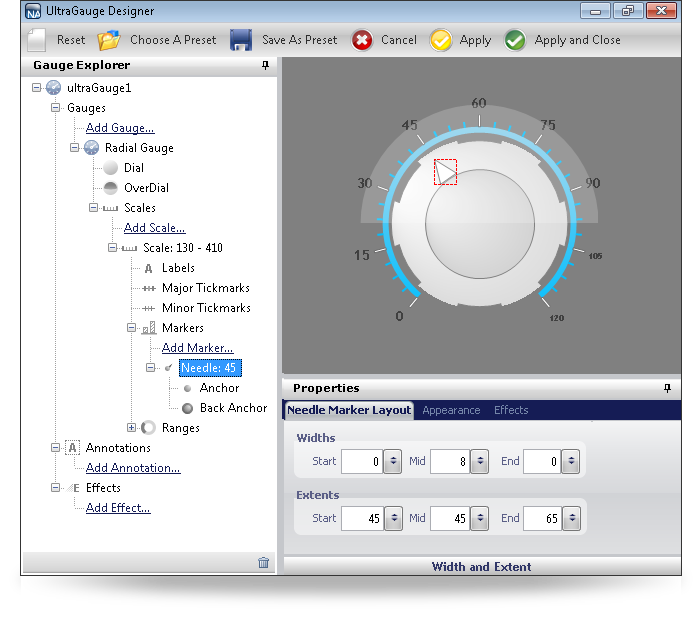Viewport: 700px width, 634px height.
Task: Click the Effects E icon
Action: coord(73,488)
